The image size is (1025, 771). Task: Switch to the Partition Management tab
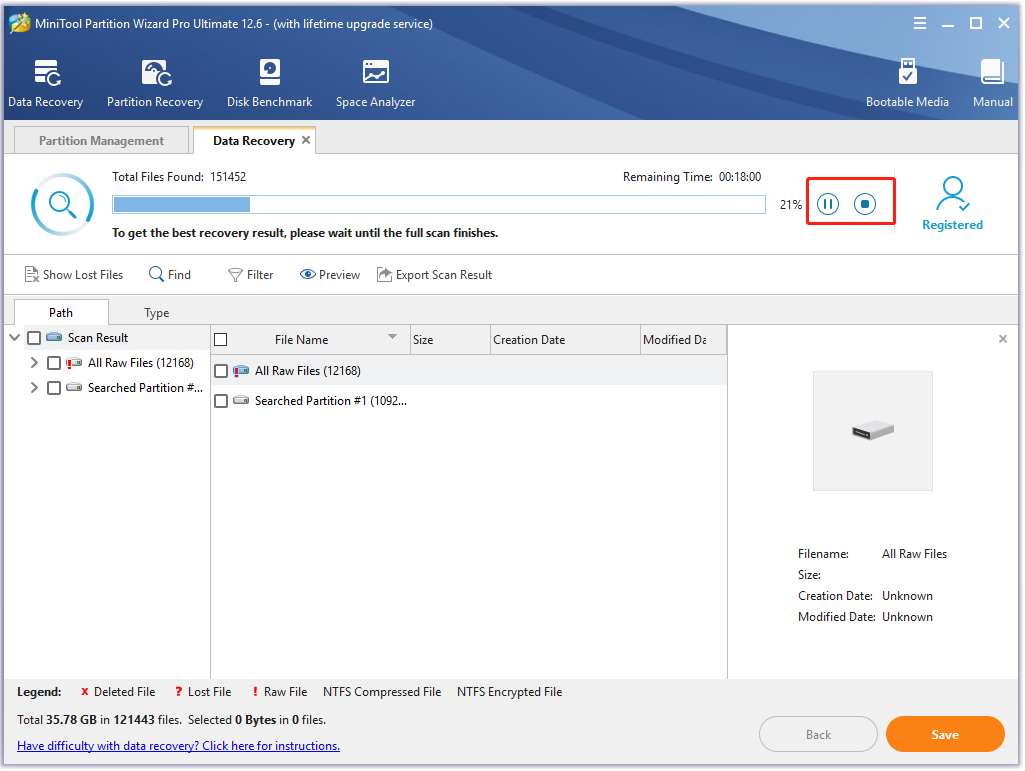pyautogui.click(x=101, y=141)
